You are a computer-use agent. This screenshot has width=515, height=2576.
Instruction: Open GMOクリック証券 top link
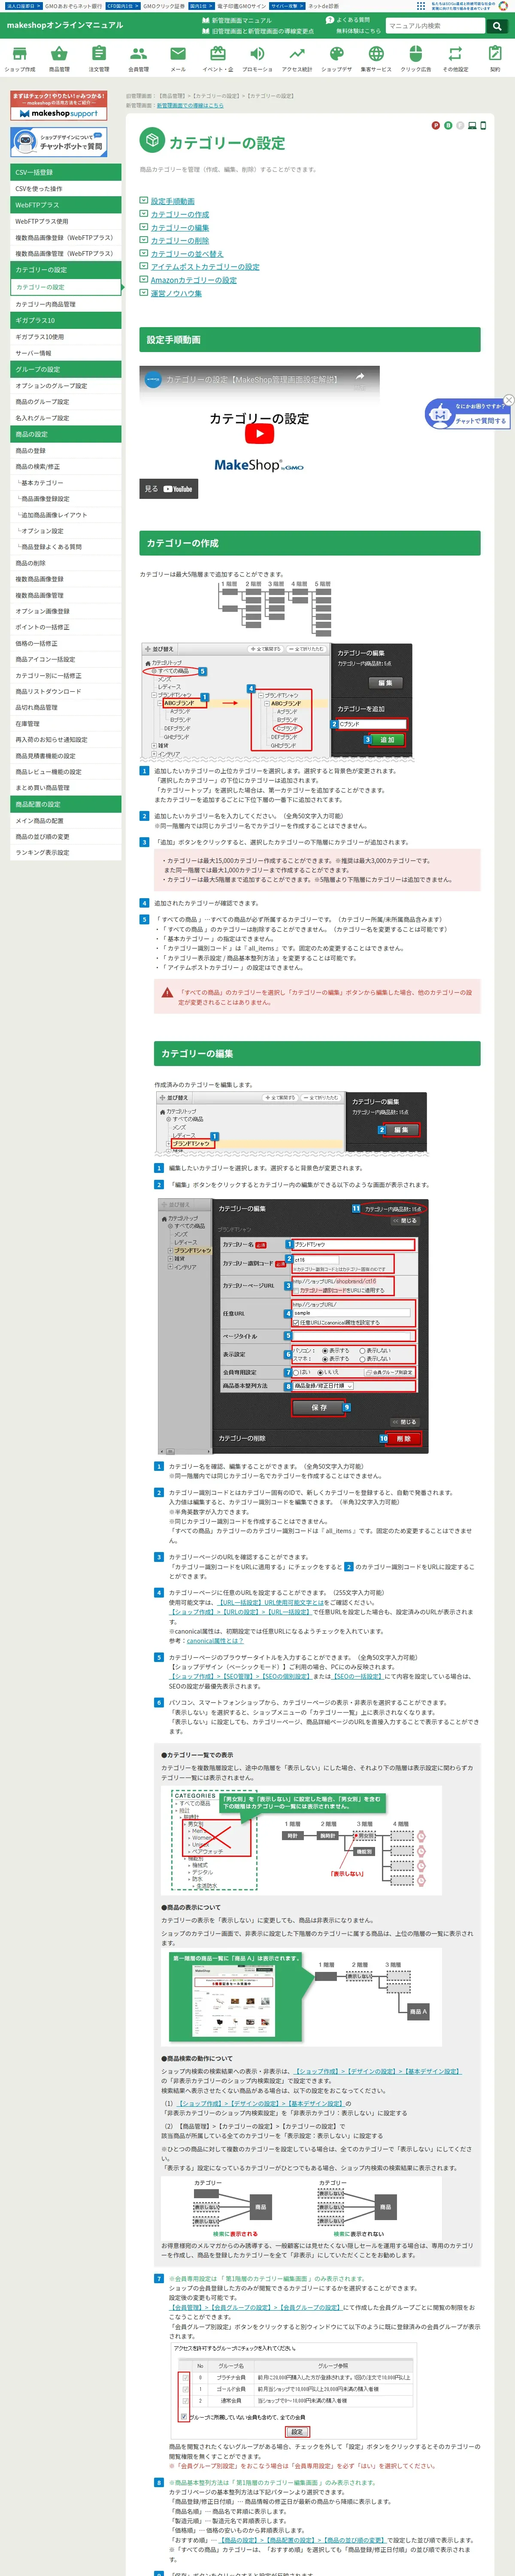(163, 6)
